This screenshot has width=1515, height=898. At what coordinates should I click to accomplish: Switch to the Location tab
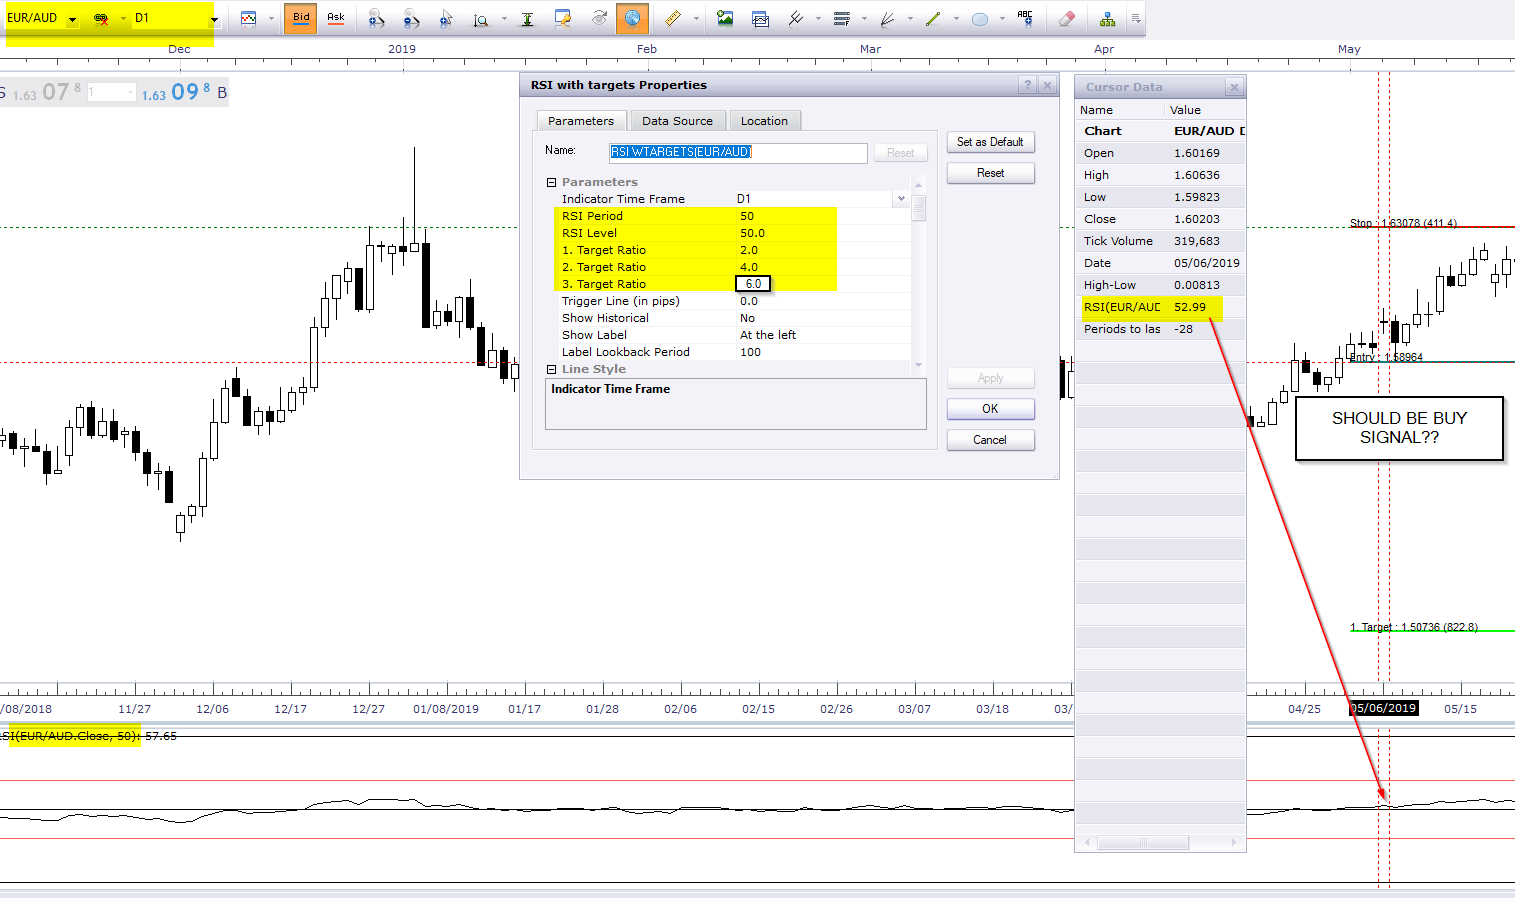pyautogui.click(x=764, y=121)
